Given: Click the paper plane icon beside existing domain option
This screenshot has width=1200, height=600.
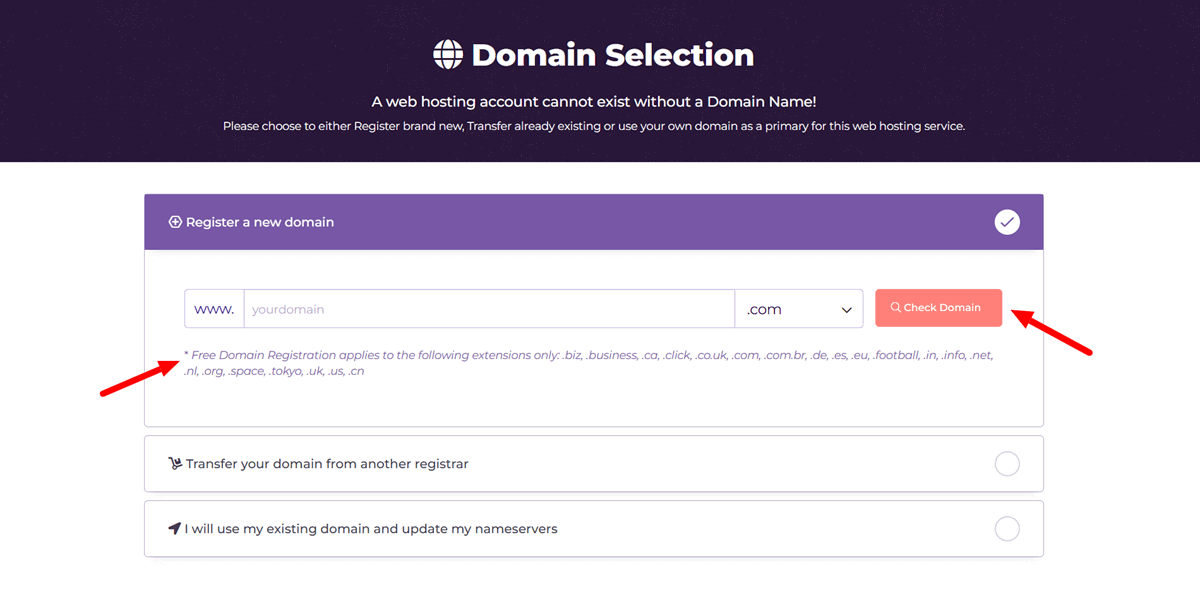Looking at the screenshot, I should (176, 528).
